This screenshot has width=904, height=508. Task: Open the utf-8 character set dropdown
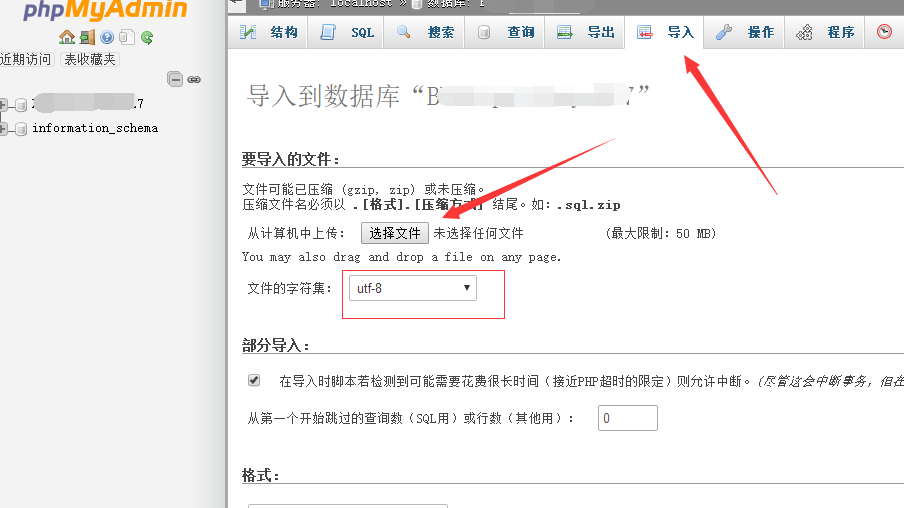point(412,288)
